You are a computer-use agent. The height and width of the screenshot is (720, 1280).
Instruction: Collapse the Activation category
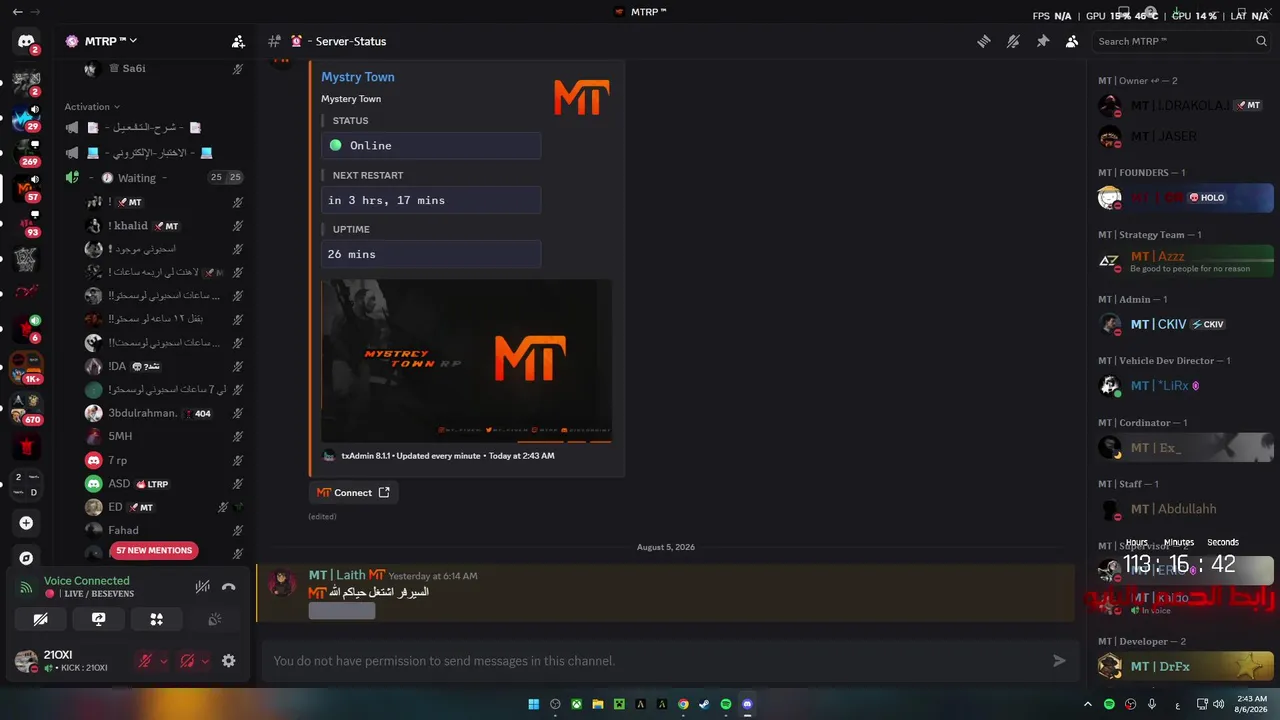pyautogui.click(x=92, y=107)
